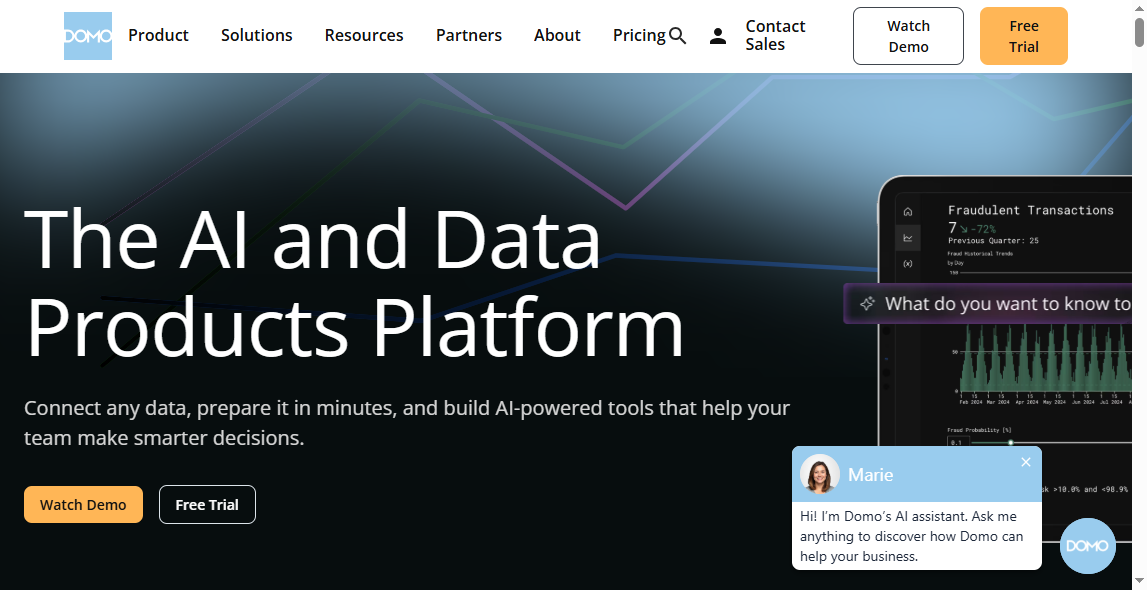Click the orange Free Trial header button

(1024, 36)
